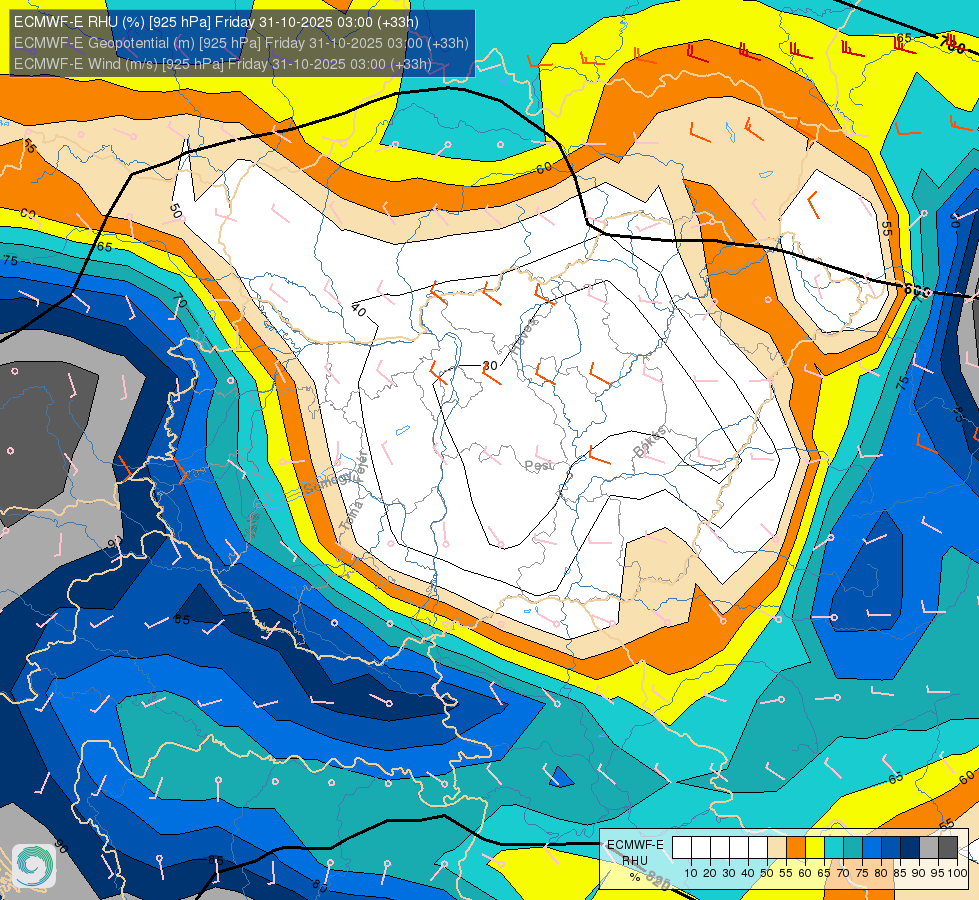Pick the light gray 90–95 legend swatch
The image size is (979, 900).
929,847
